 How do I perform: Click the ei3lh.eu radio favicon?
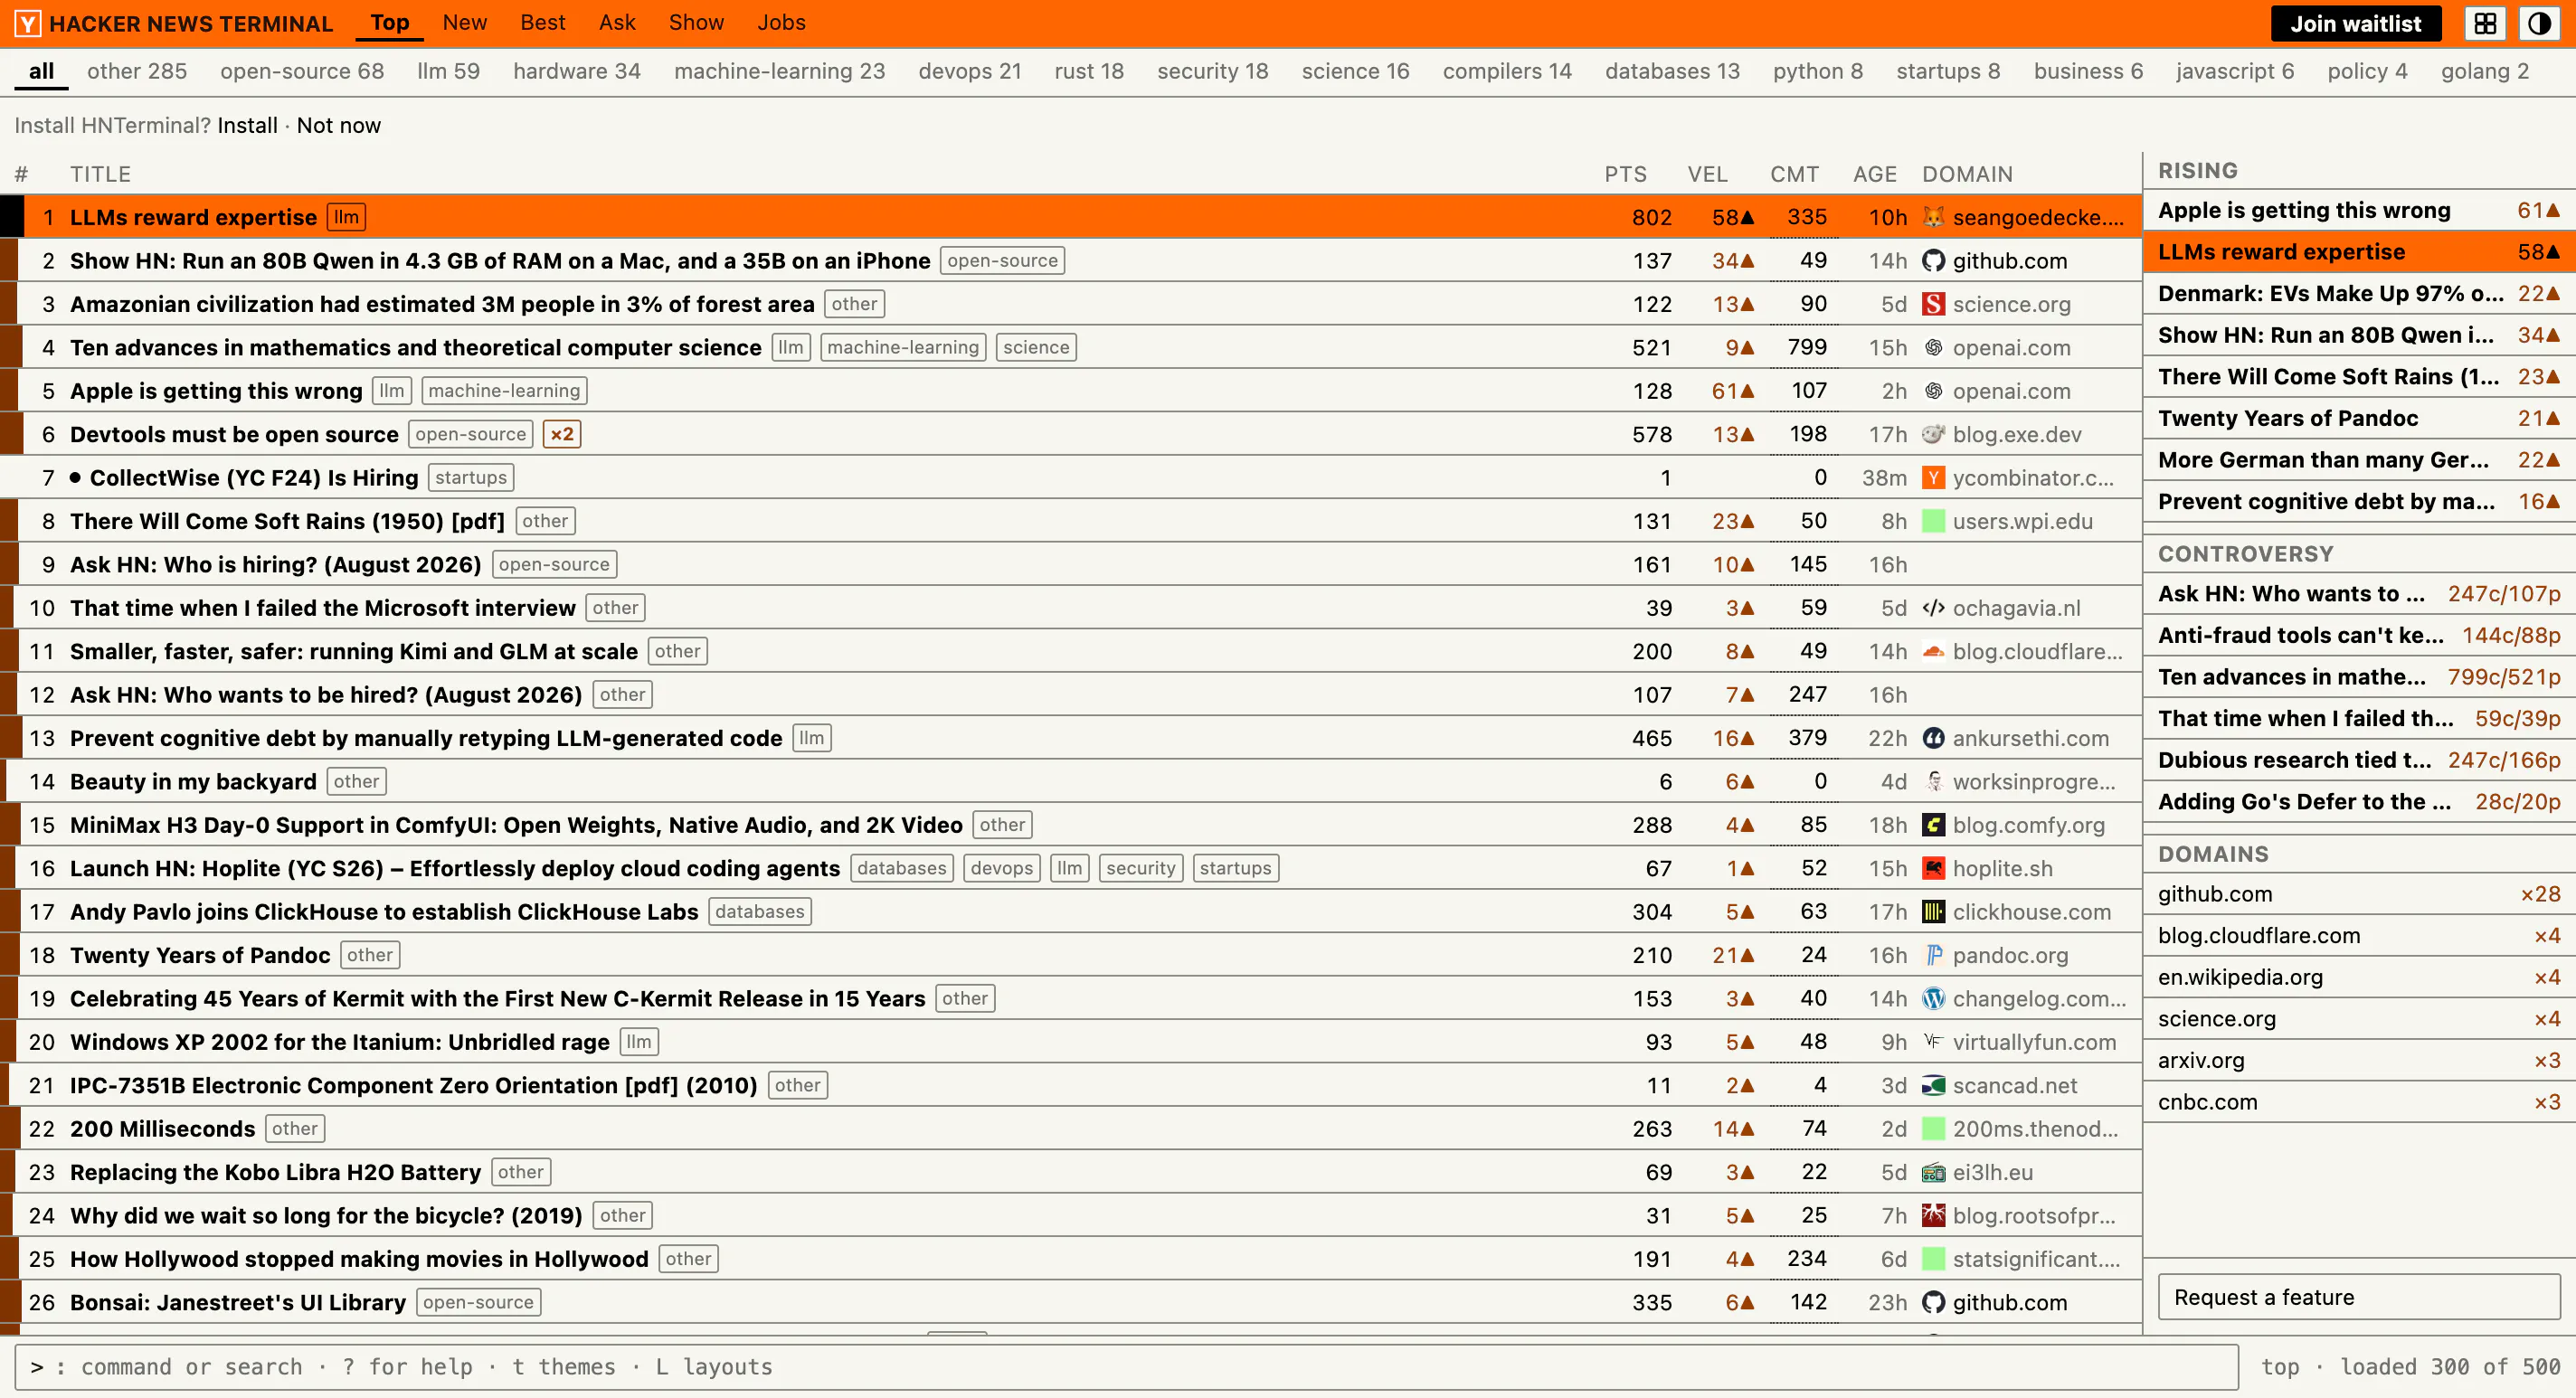point(1934,1172)
